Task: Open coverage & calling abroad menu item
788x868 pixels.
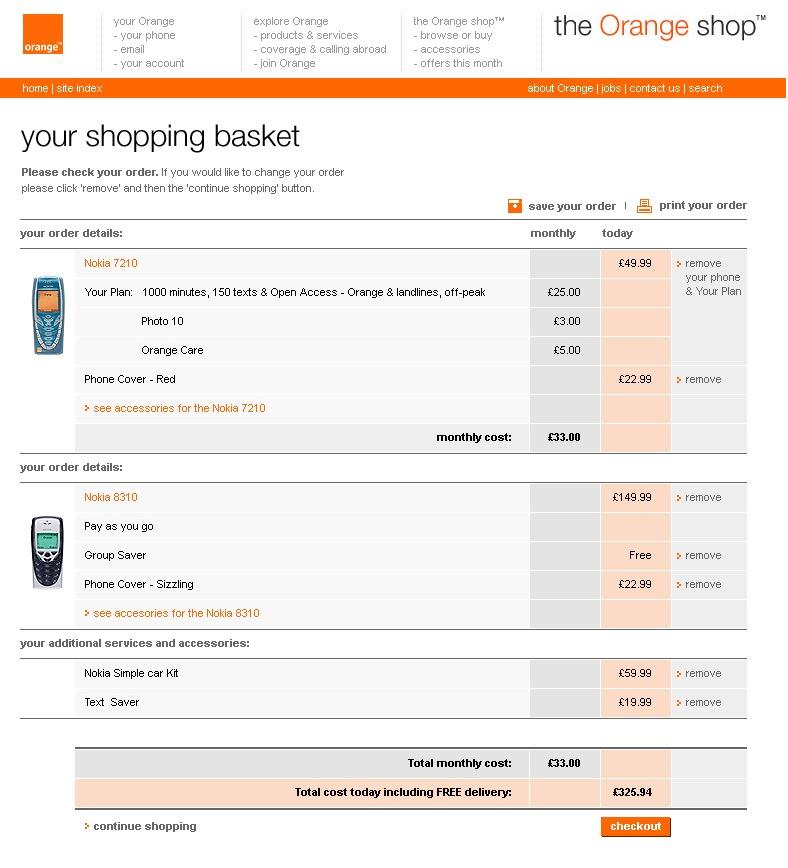Action: tap(323, 50)
